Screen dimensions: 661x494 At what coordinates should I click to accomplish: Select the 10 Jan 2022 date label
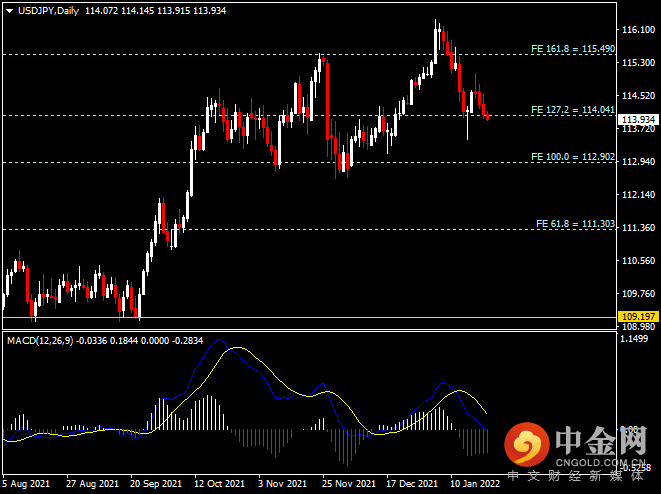(x=475, y=483)
